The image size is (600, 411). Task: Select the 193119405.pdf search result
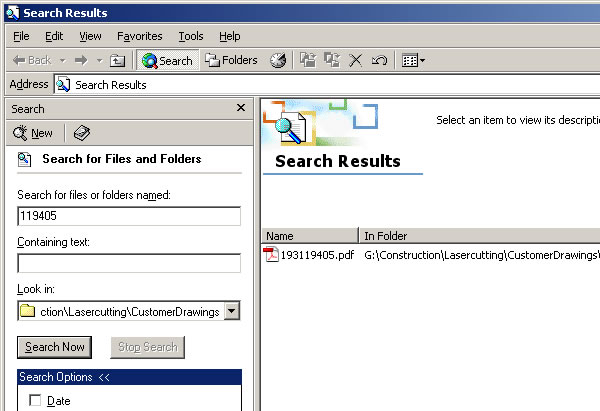click(x=317, y=254)
